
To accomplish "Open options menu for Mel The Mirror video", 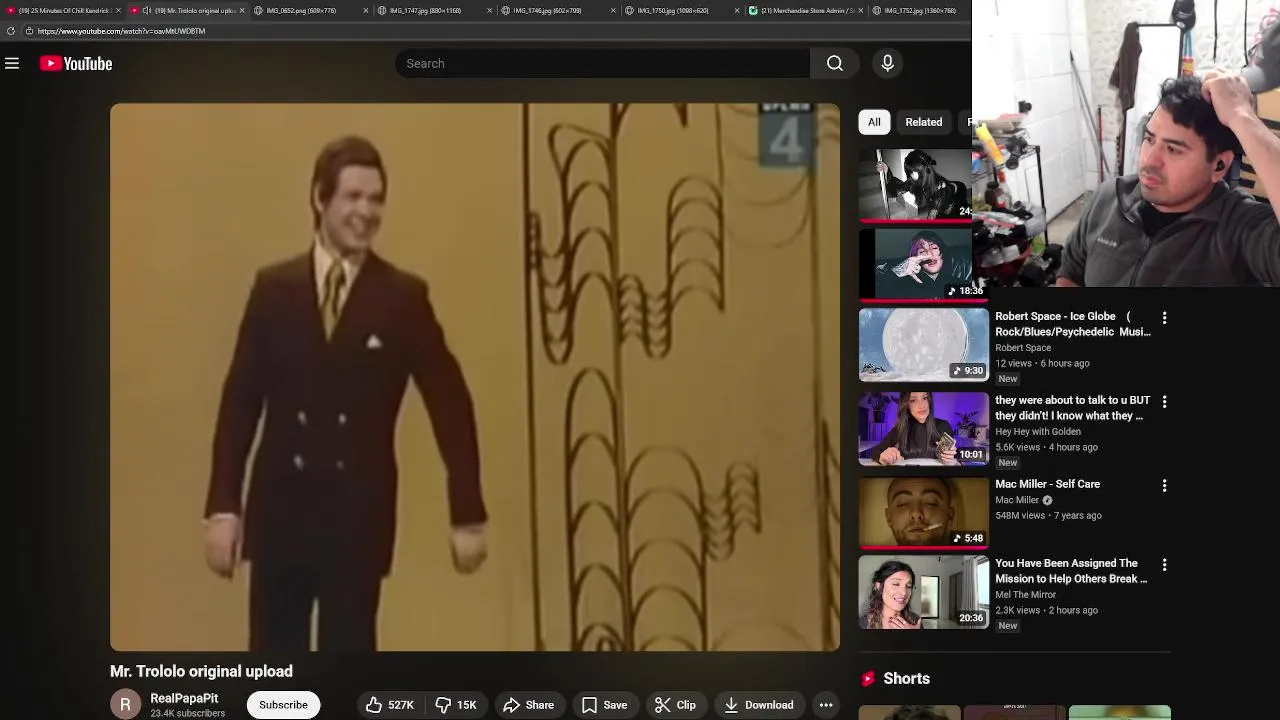I will (x=1164, y=565).
